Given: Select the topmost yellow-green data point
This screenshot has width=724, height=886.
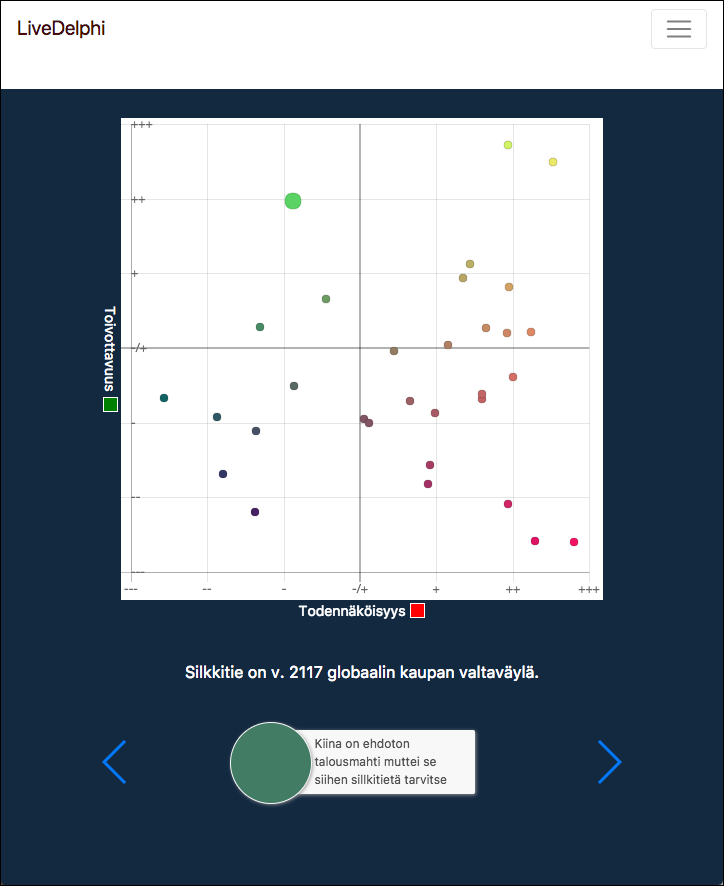Looking at the screenshot, I should [x=508, y=145].
